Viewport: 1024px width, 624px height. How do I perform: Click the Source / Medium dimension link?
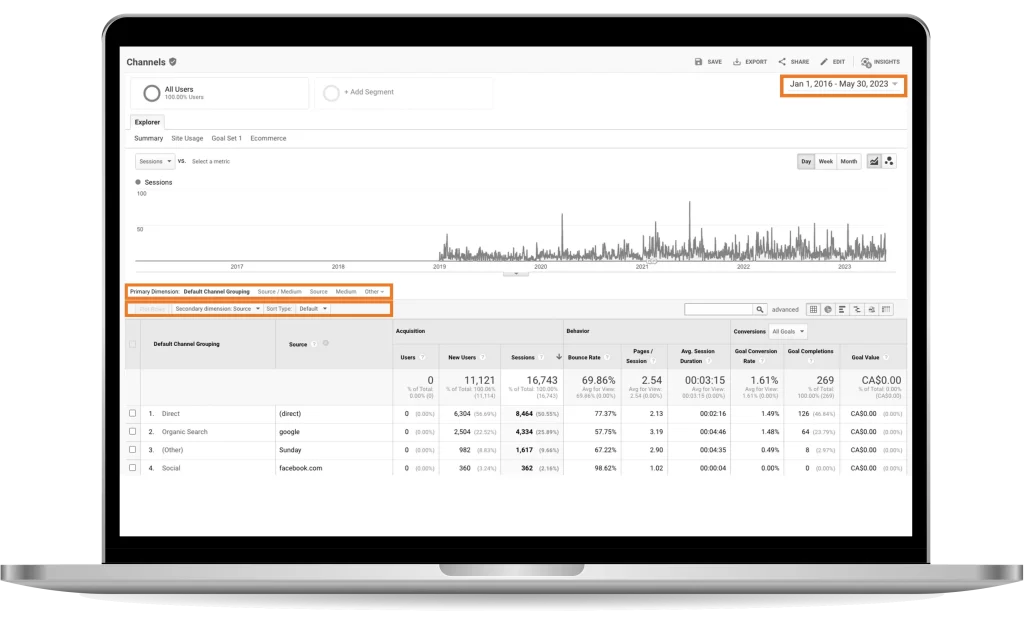tap(279, 291)
